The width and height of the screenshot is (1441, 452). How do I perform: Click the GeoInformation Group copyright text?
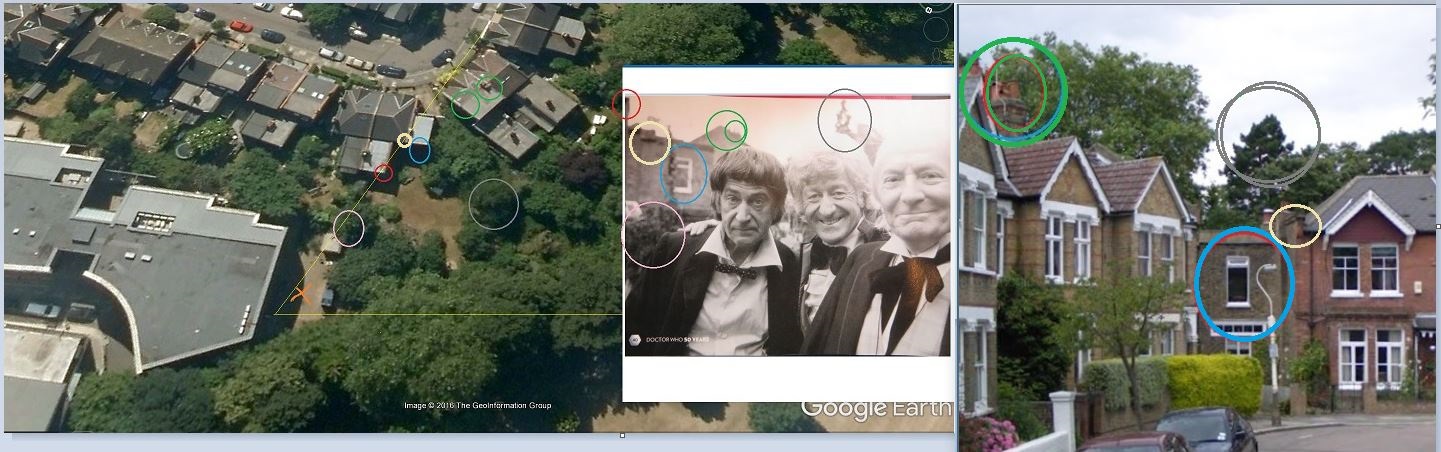click(477, 405)
